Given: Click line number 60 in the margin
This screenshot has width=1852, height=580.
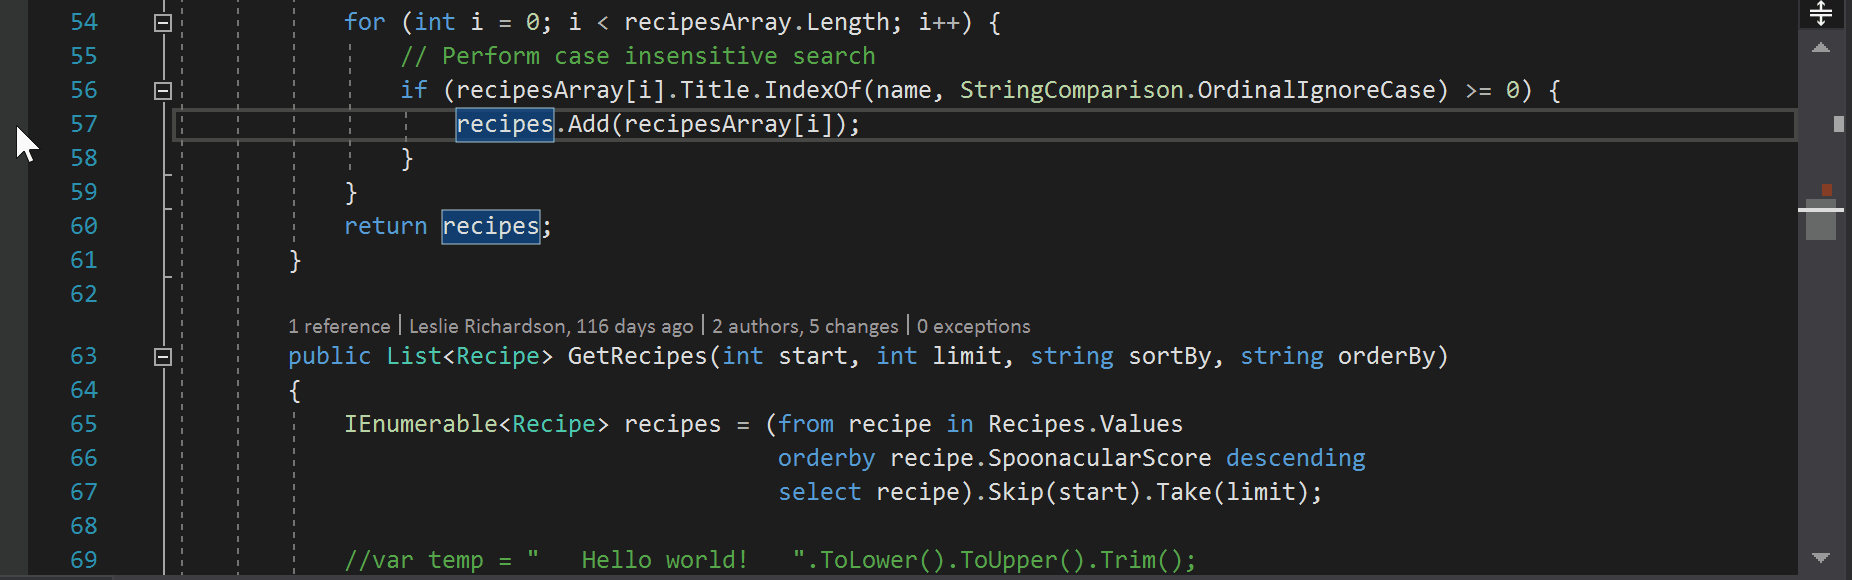Looking at the screenshot, I should (x=84, y=226).
